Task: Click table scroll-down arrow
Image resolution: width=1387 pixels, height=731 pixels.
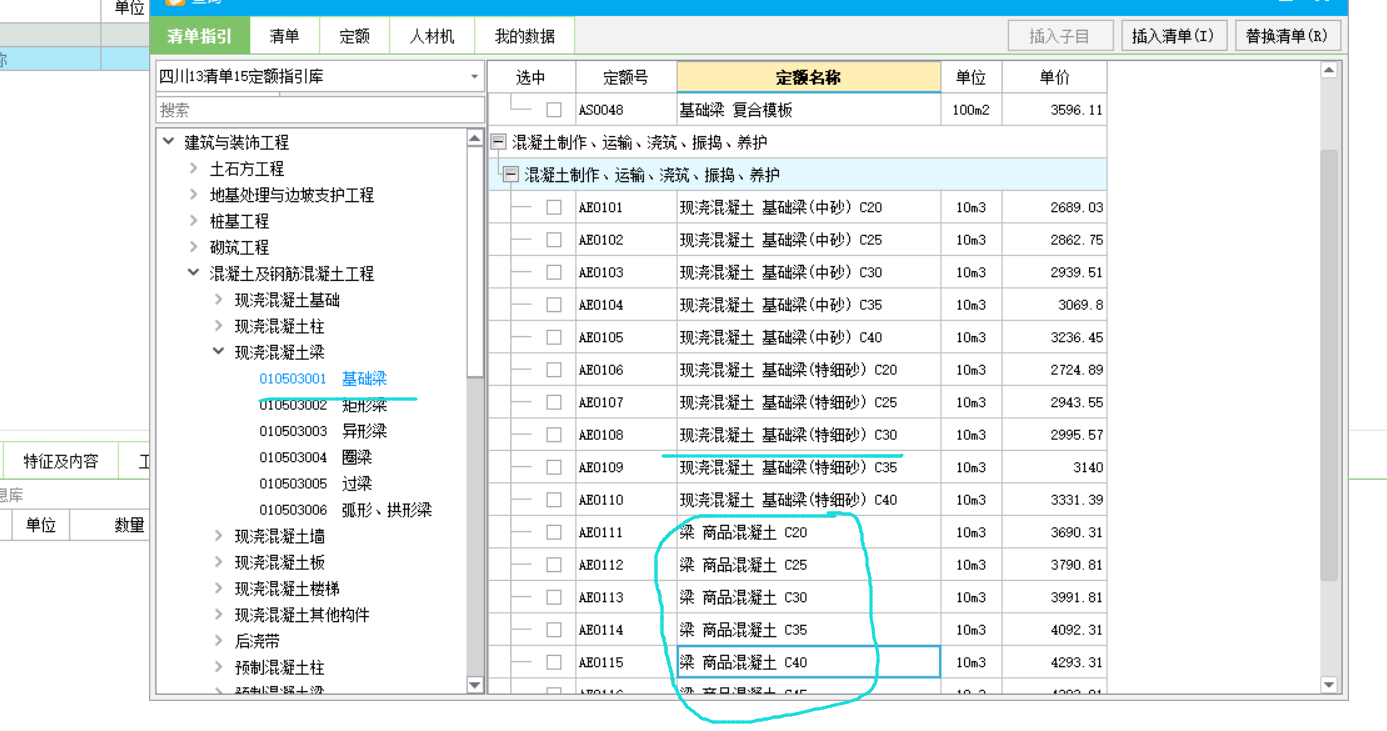Action: click(x=1329, y=685)
